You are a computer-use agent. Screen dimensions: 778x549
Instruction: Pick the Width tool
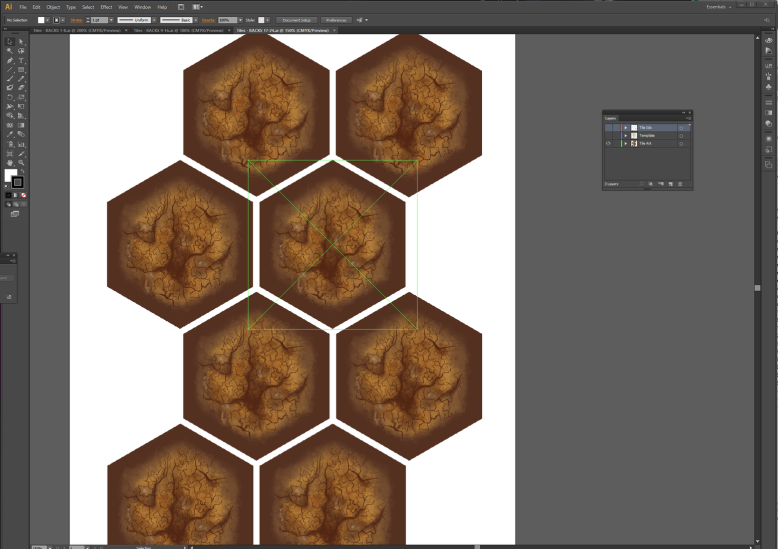click(9, 106)
